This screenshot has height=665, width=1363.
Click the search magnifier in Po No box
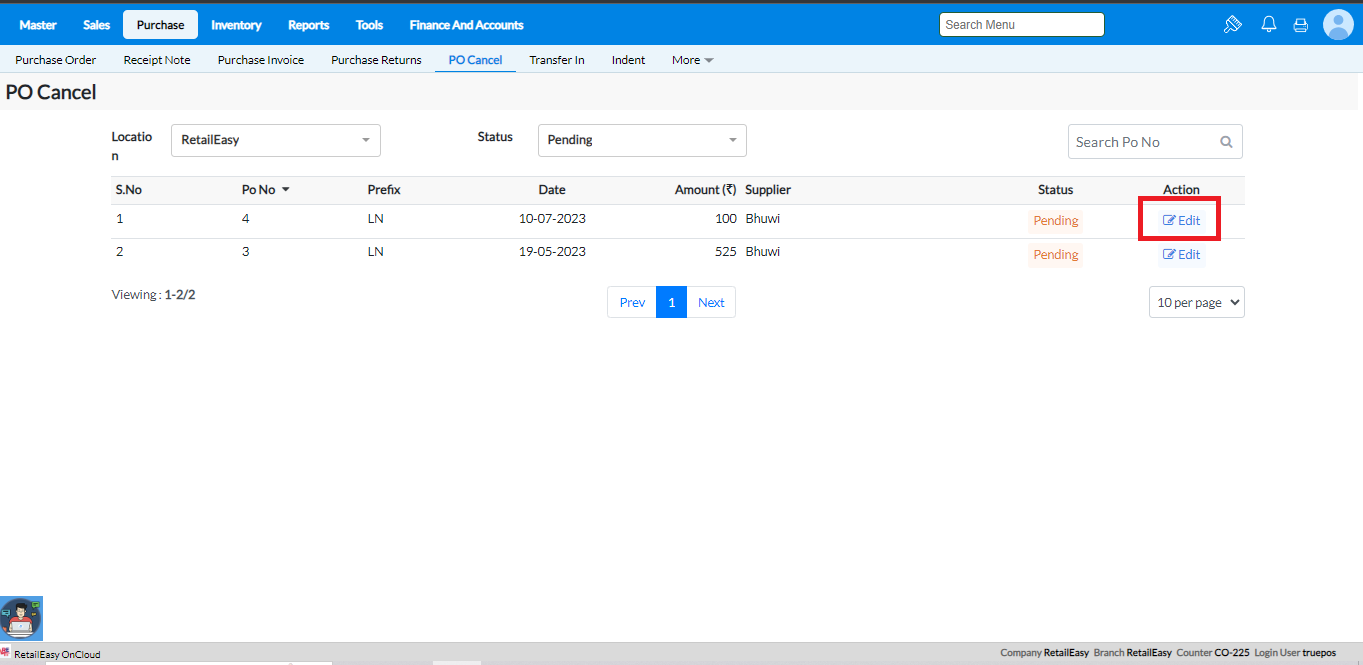1226,142
